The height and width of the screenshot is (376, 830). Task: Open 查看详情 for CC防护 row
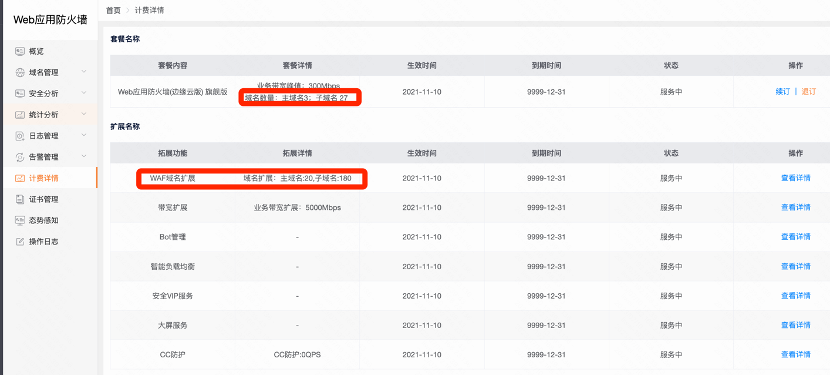[x=796, y=354]
